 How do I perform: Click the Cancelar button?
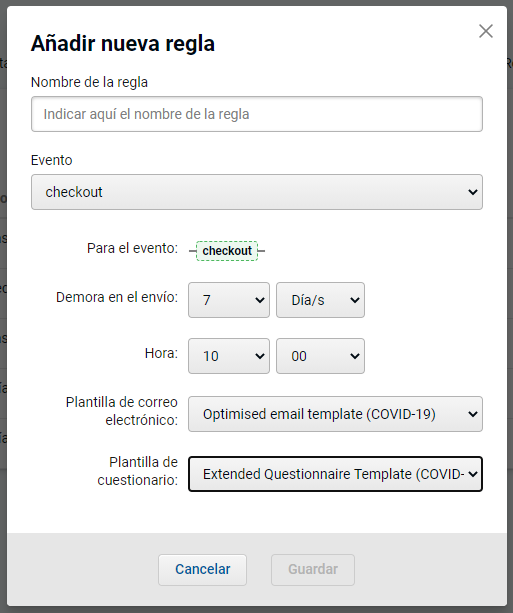[x=203, y=570]
